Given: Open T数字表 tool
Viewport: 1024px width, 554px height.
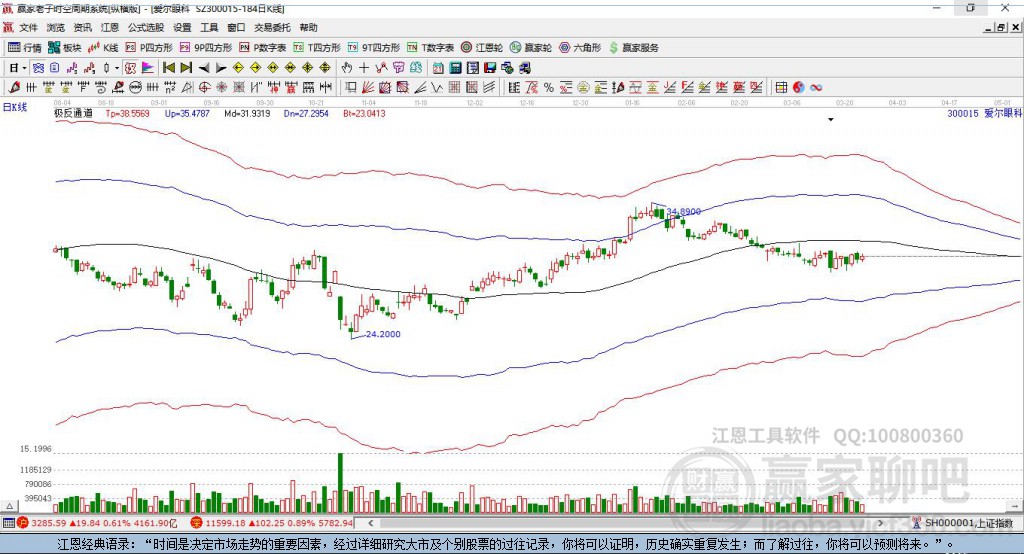Looking at the screenshot, I should (430, 48).
